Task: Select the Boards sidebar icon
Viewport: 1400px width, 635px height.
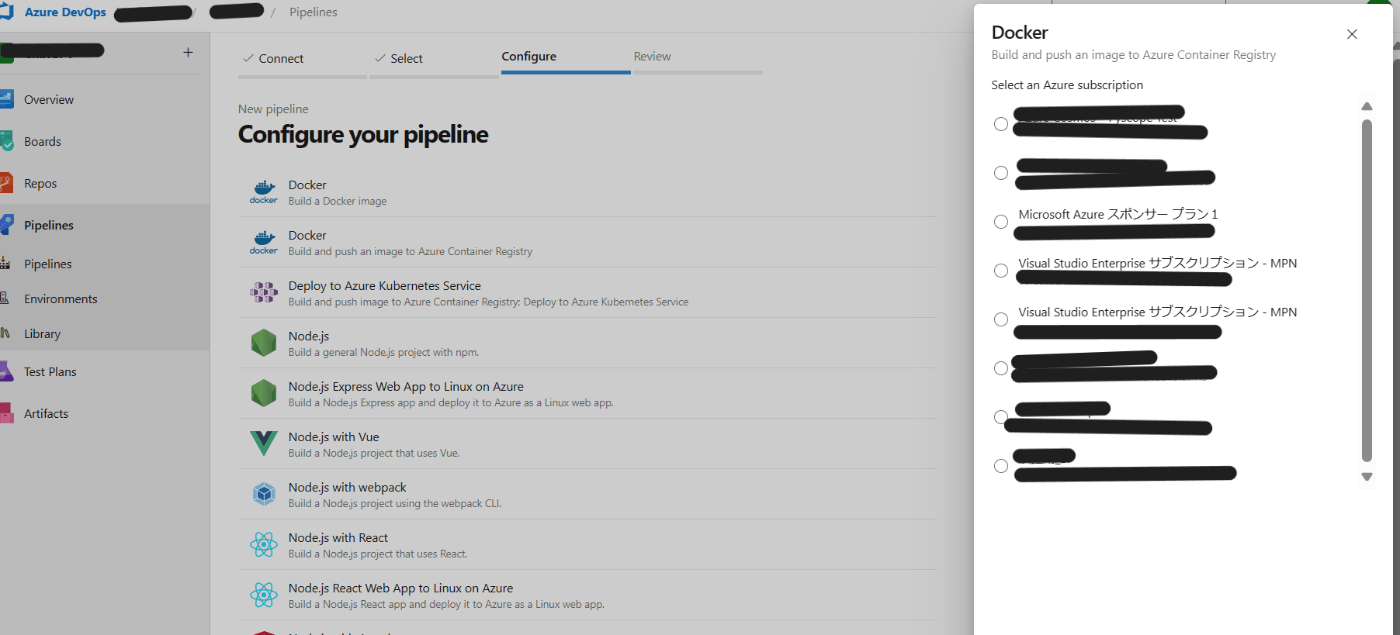Action: point(6,141)
